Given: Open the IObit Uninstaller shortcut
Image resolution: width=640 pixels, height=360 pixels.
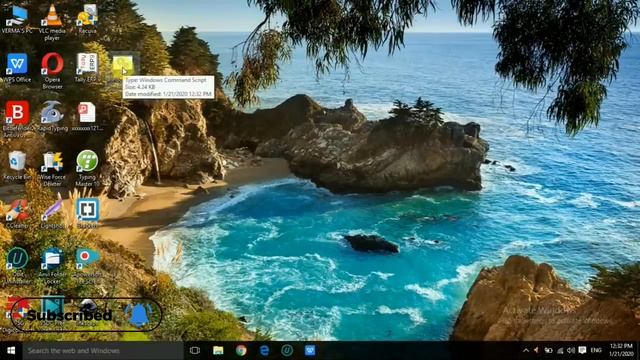Looking at the screenshot, I should tap(17, 265).
